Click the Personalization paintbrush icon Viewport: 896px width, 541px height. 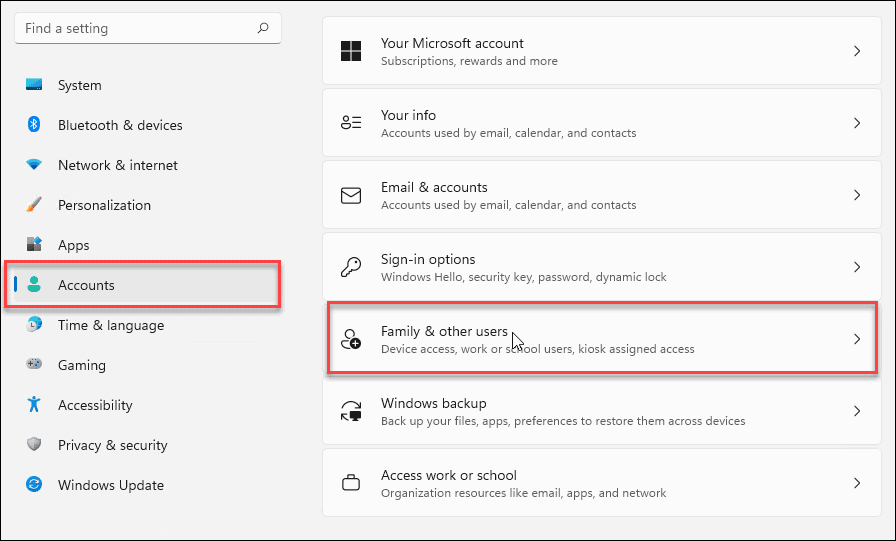tap(34, 205)
